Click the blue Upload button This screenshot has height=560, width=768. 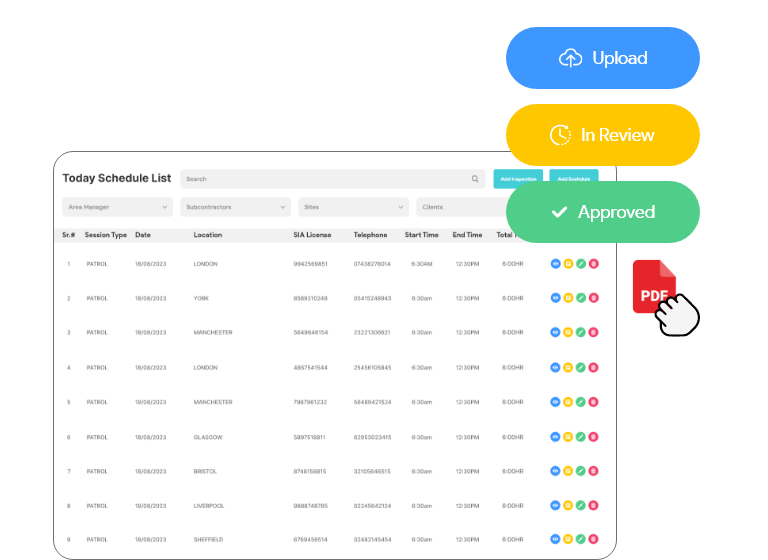[603, 58]
